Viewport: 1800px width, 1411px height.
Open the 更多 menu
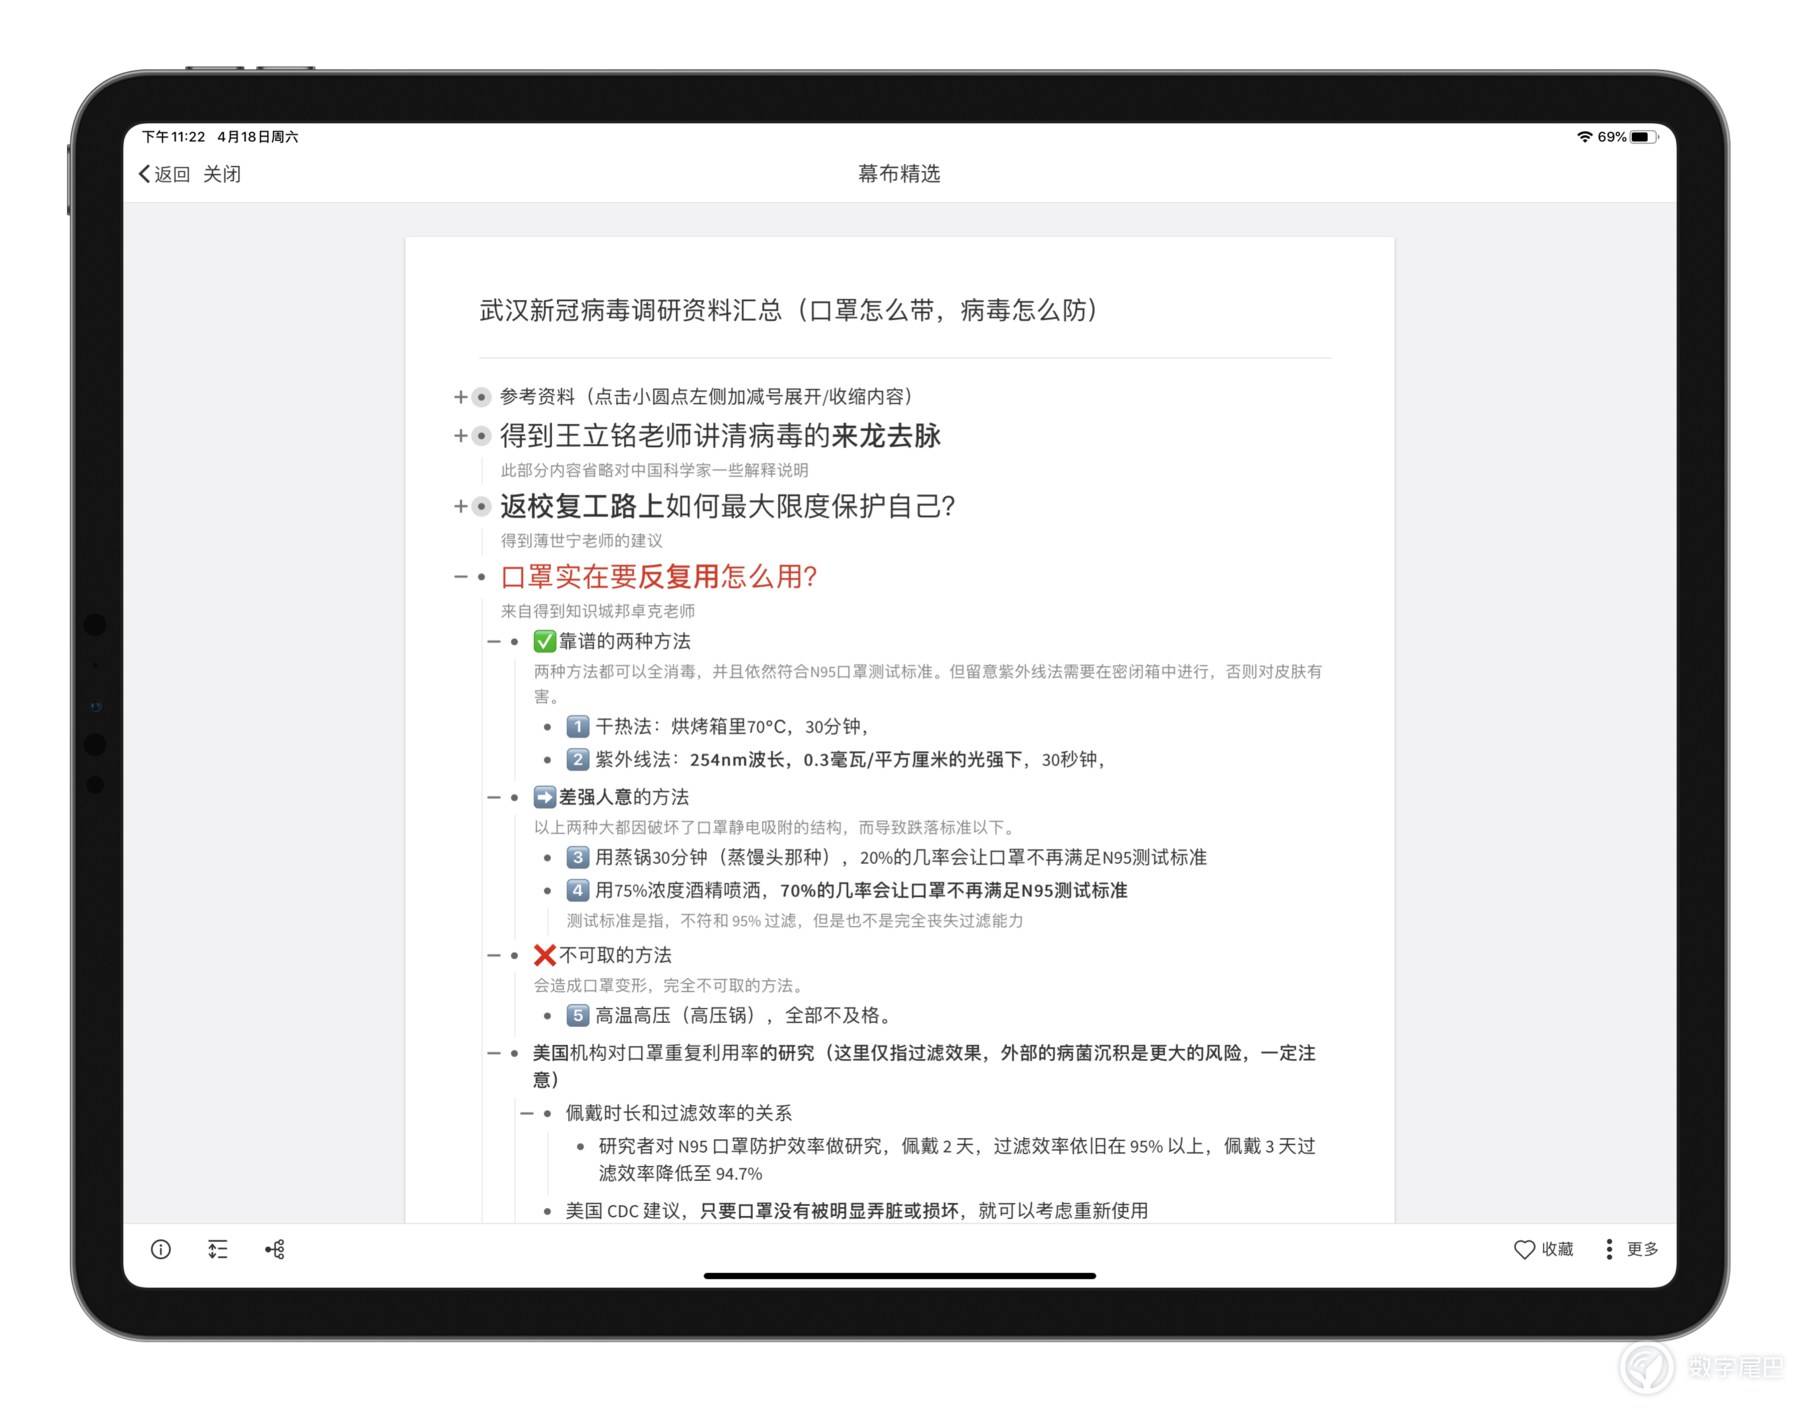pos(1641,1249)
